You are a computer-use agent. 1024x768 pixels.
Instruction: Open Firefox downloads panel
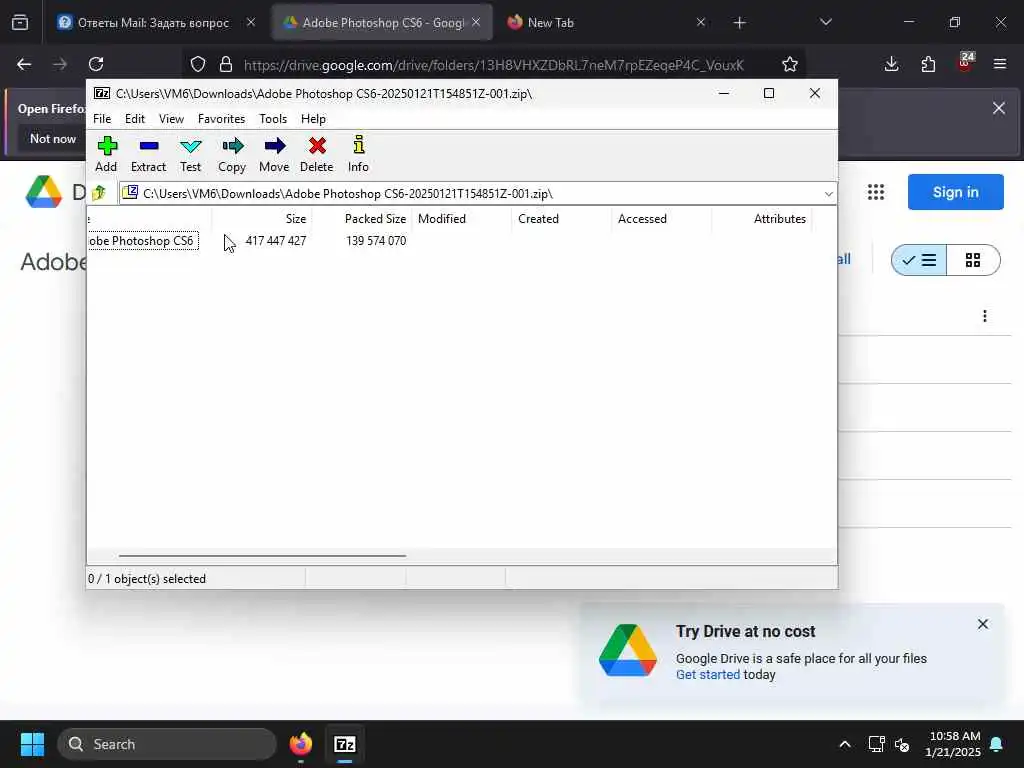[x=891, y=64]
